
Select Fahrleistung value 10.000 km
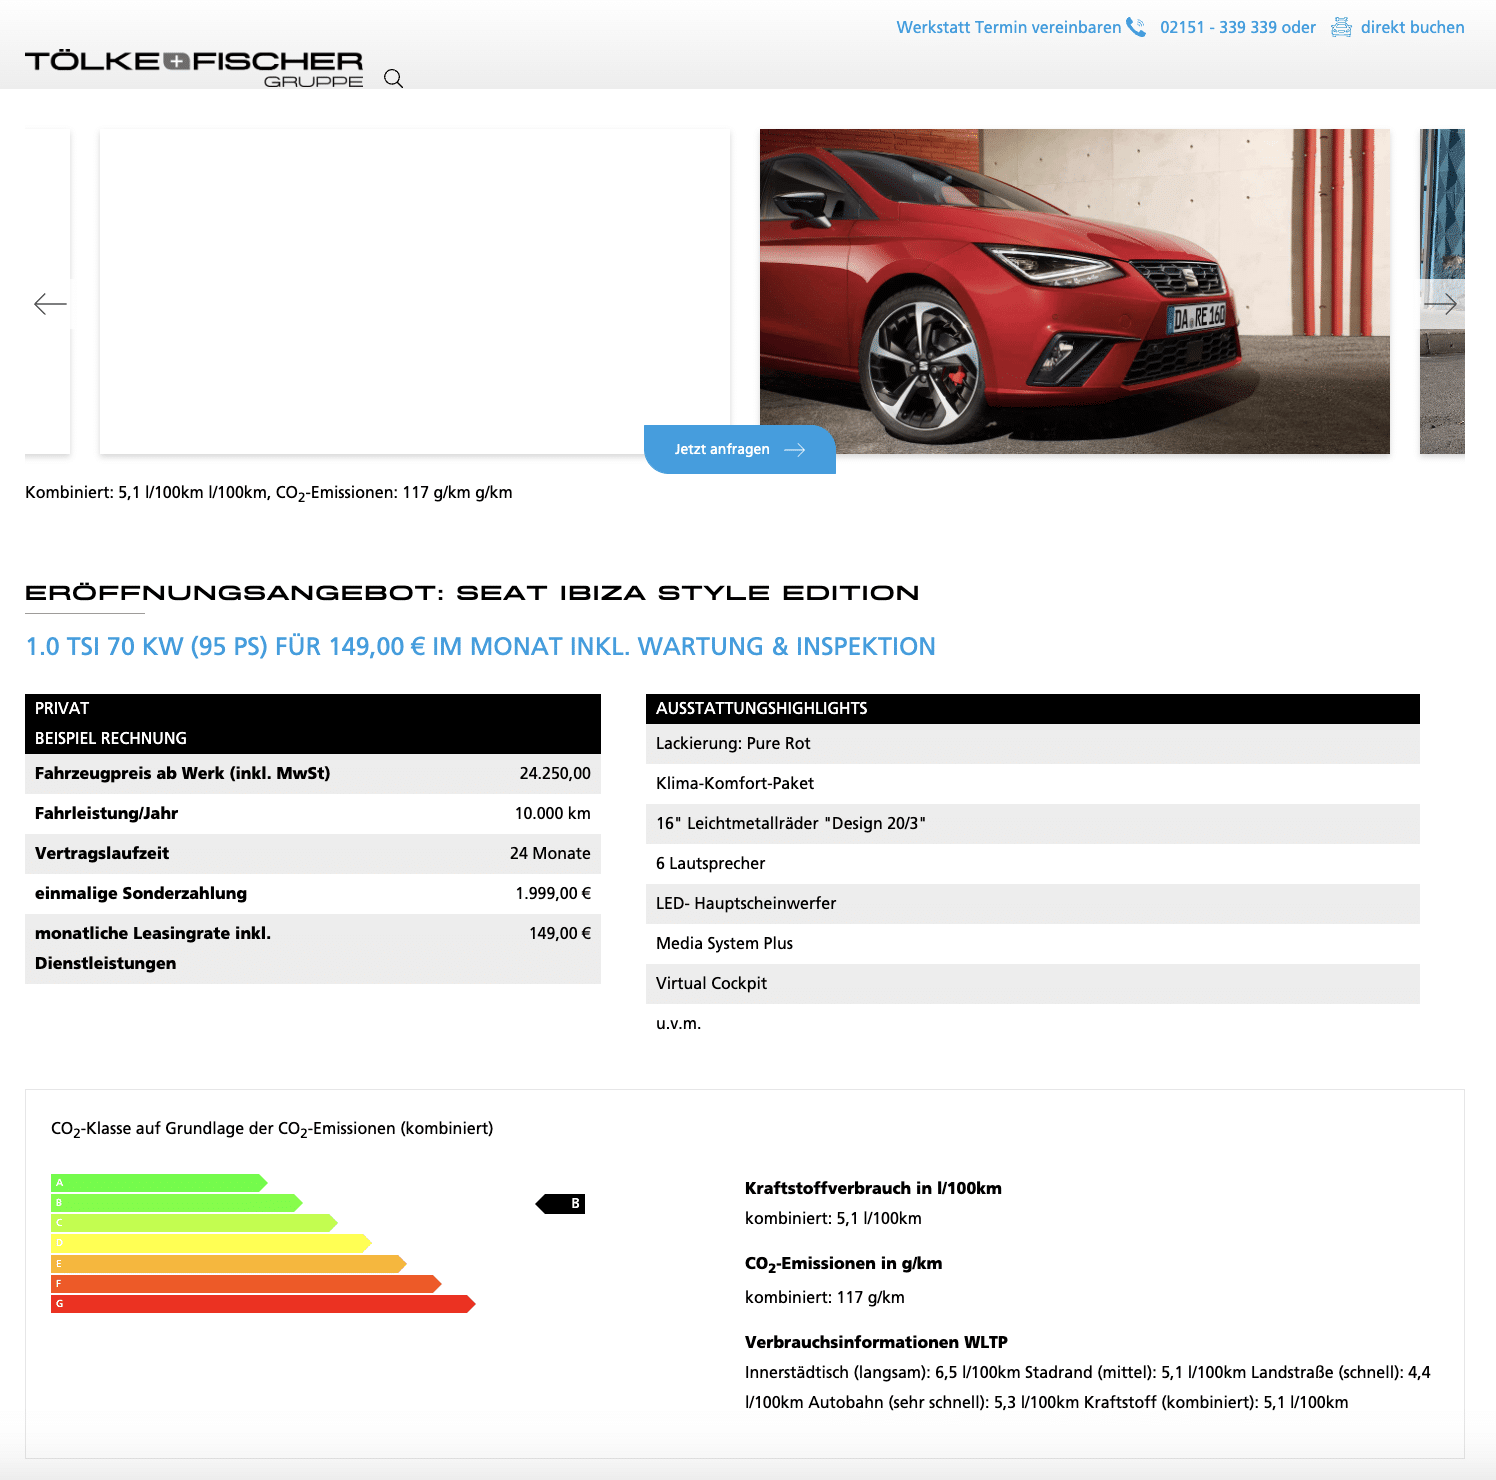click(552, 813)
